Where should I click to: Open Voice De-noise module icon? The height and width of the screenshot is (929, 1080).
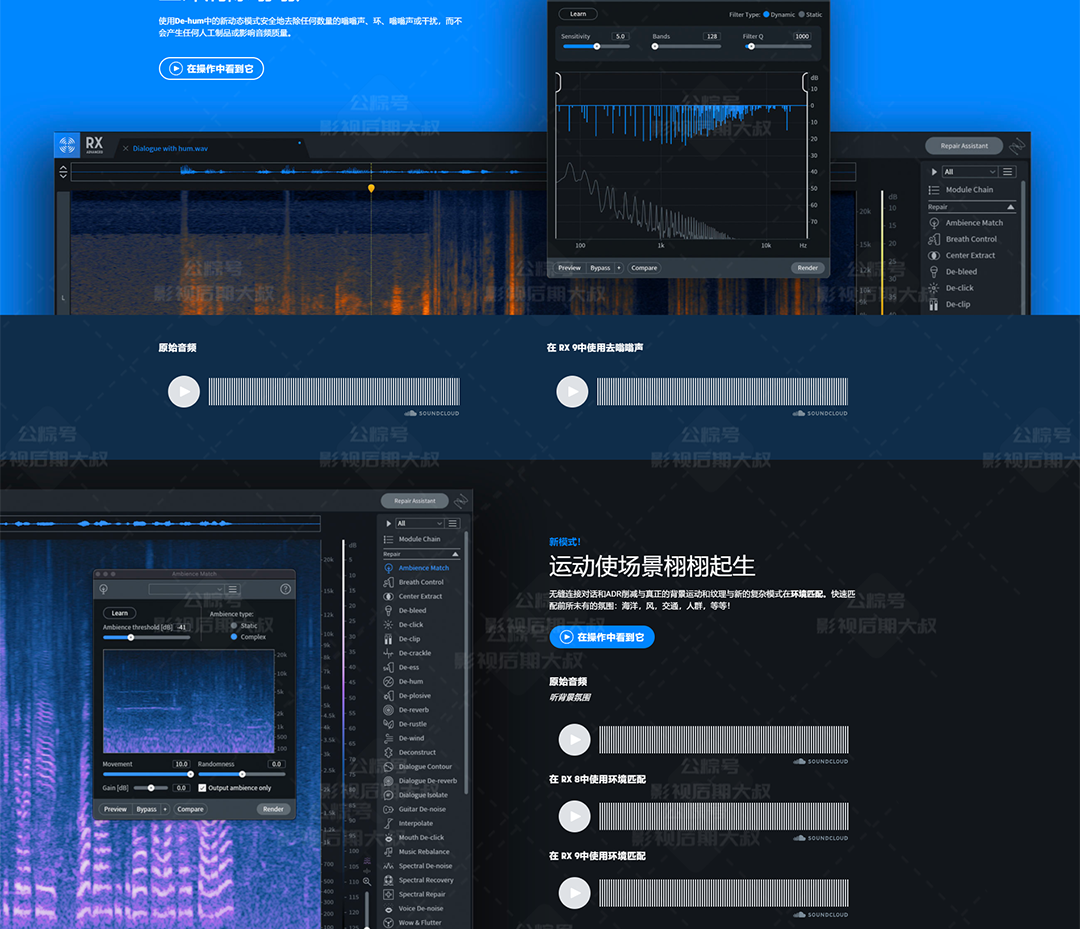click(388, 909)
